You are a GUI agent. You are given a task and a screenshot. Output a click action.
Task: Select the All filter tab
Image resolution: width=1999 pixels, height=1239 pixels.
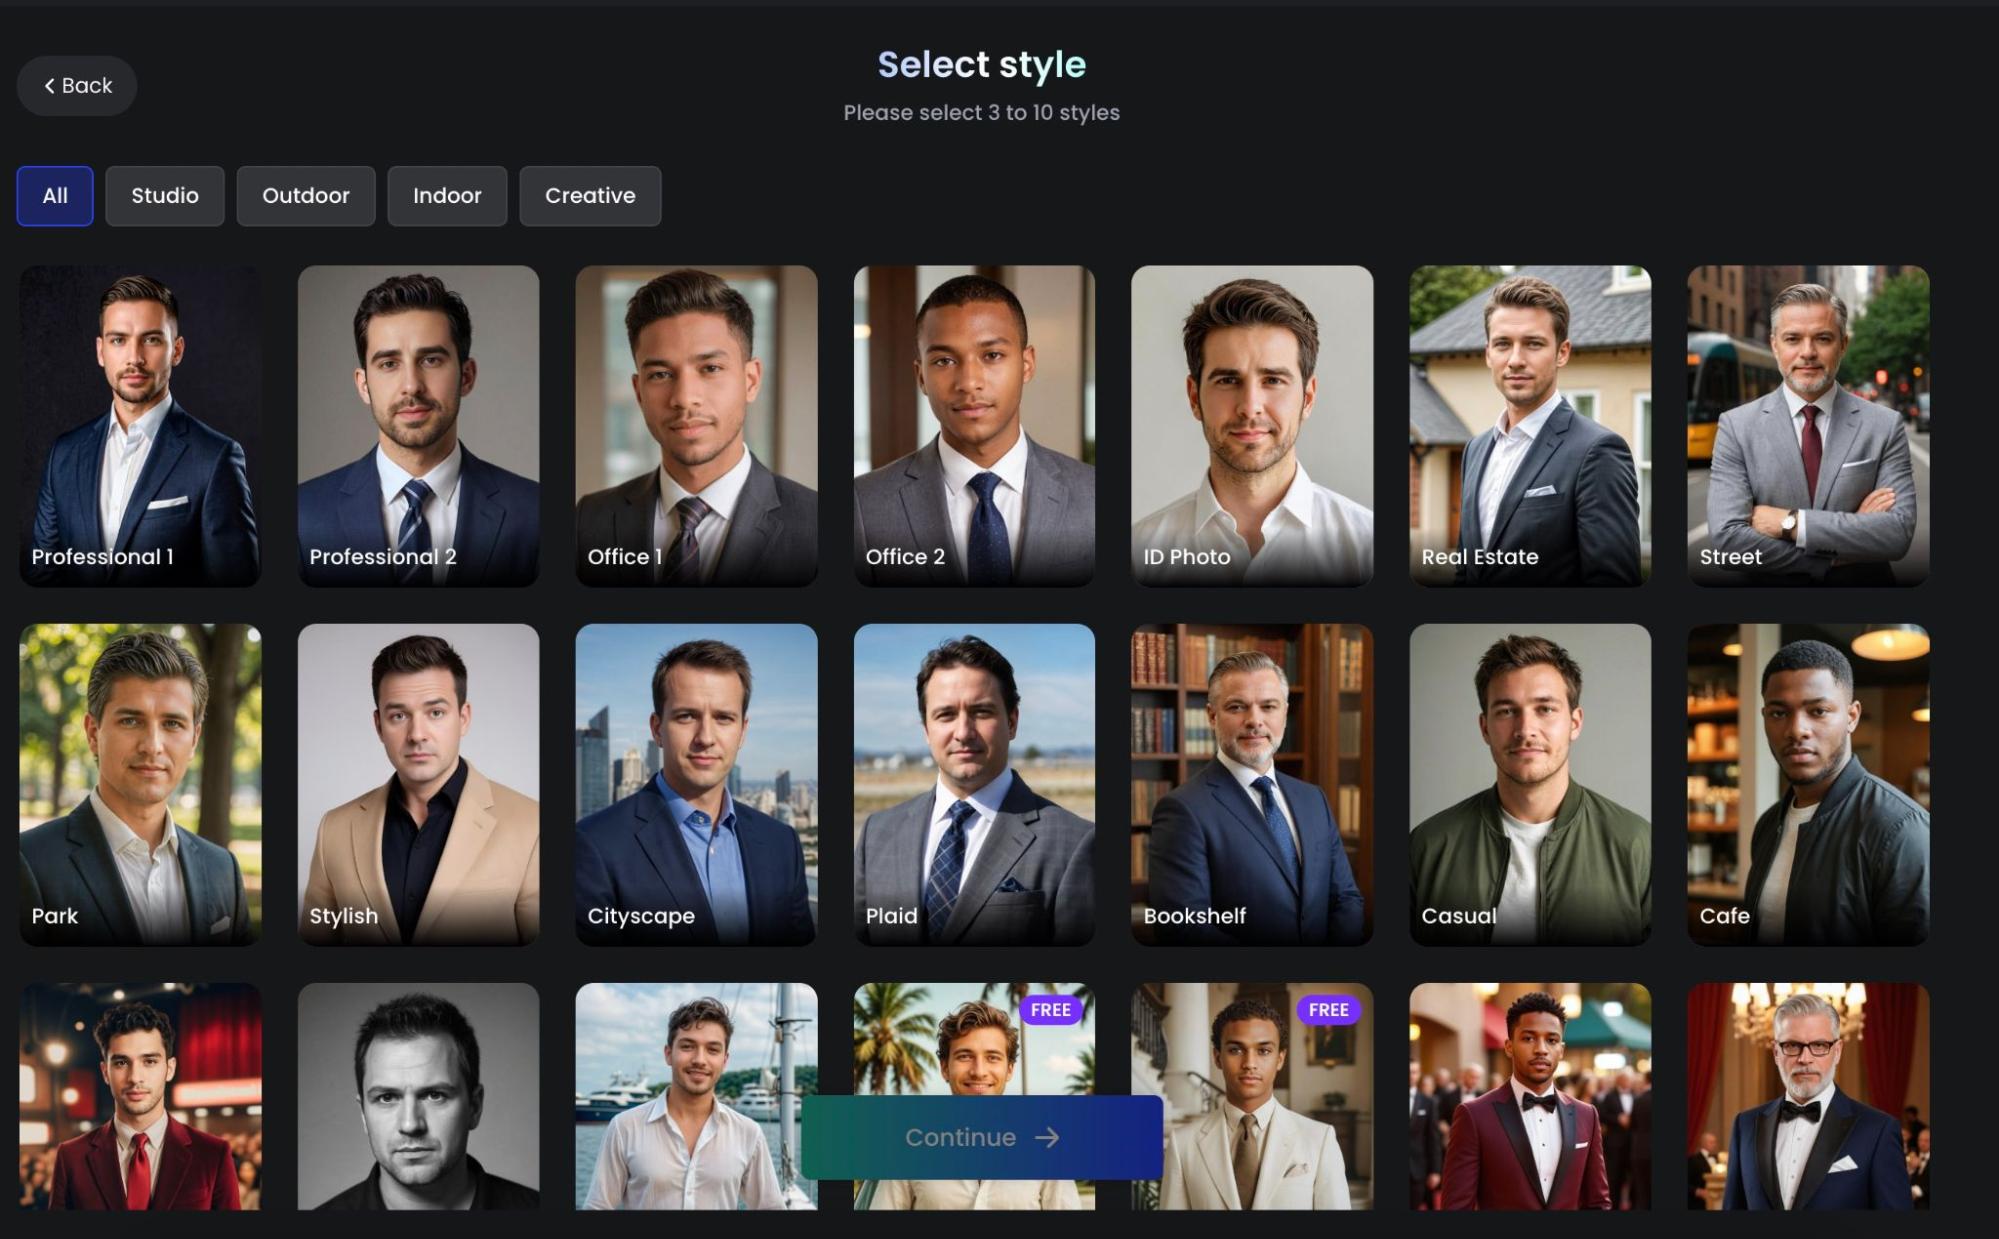pyautogui.click(x=55, y=196)
